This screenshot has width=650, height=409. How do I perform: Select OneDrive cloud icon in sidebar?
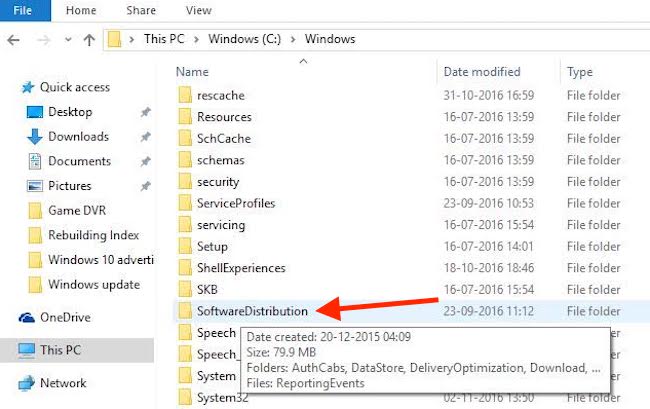(x=27, y=318)
